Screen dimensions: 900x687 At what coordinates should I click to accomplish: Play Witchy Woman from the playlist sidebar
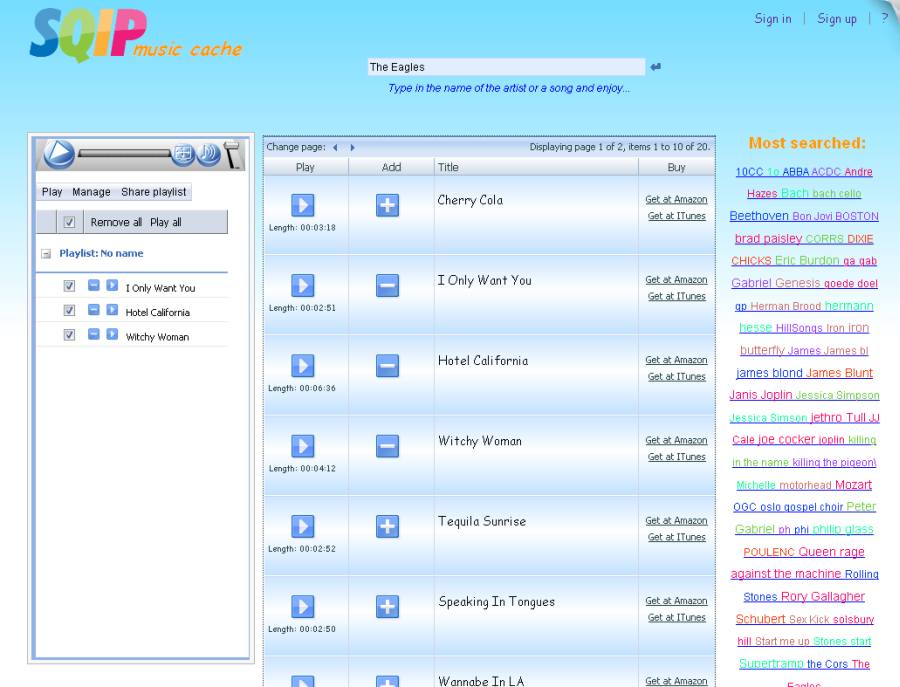(x=112, y=336)
